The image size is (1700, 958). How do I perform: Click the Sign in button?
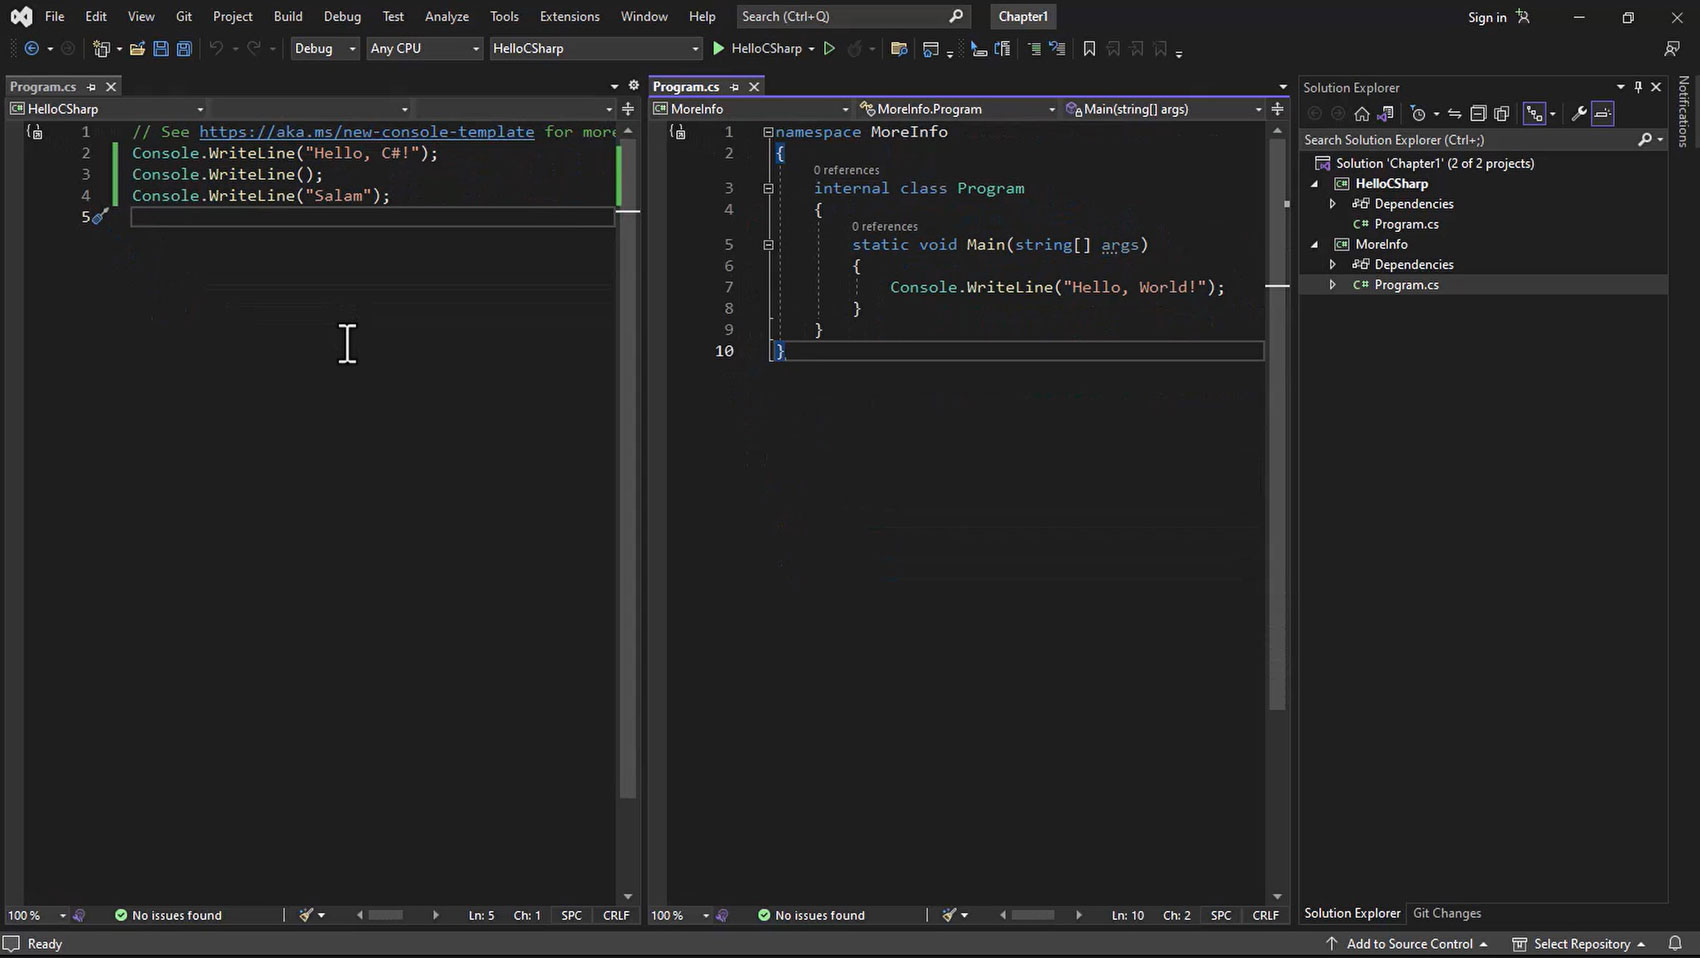pos(1498,17)
